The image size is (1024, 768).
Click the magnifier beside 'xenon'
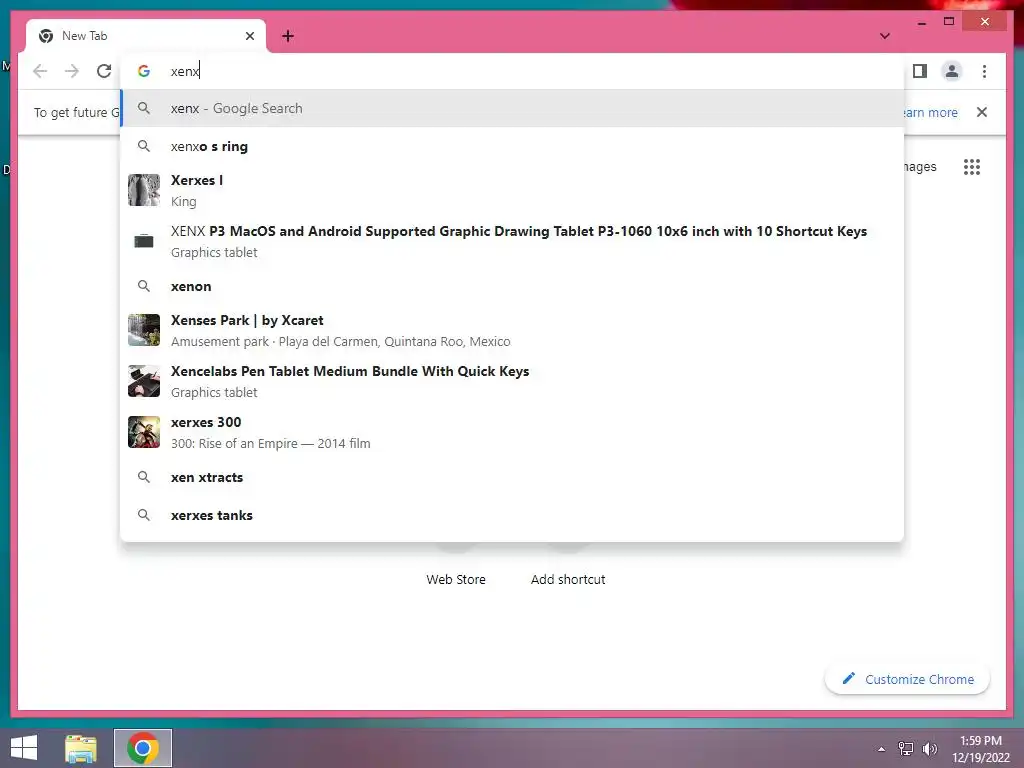tap(144, 286)
